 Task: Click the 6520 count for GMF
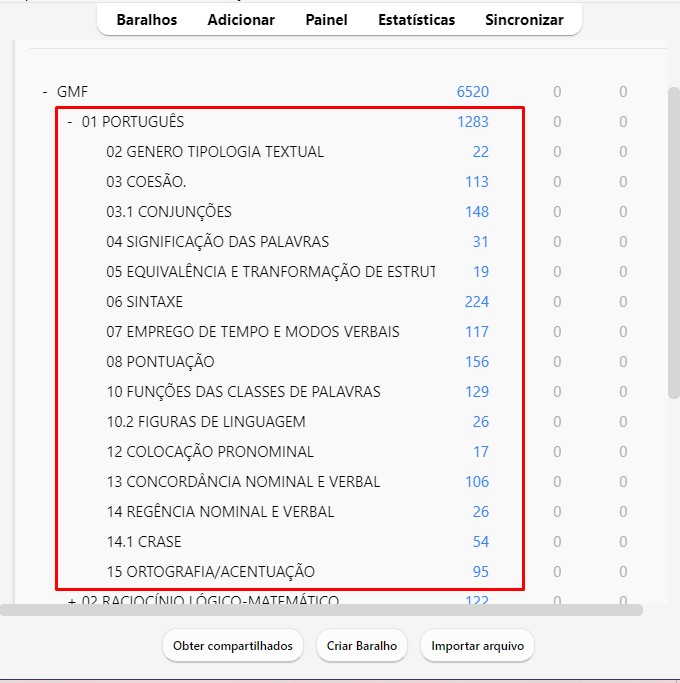pos(472,92)
